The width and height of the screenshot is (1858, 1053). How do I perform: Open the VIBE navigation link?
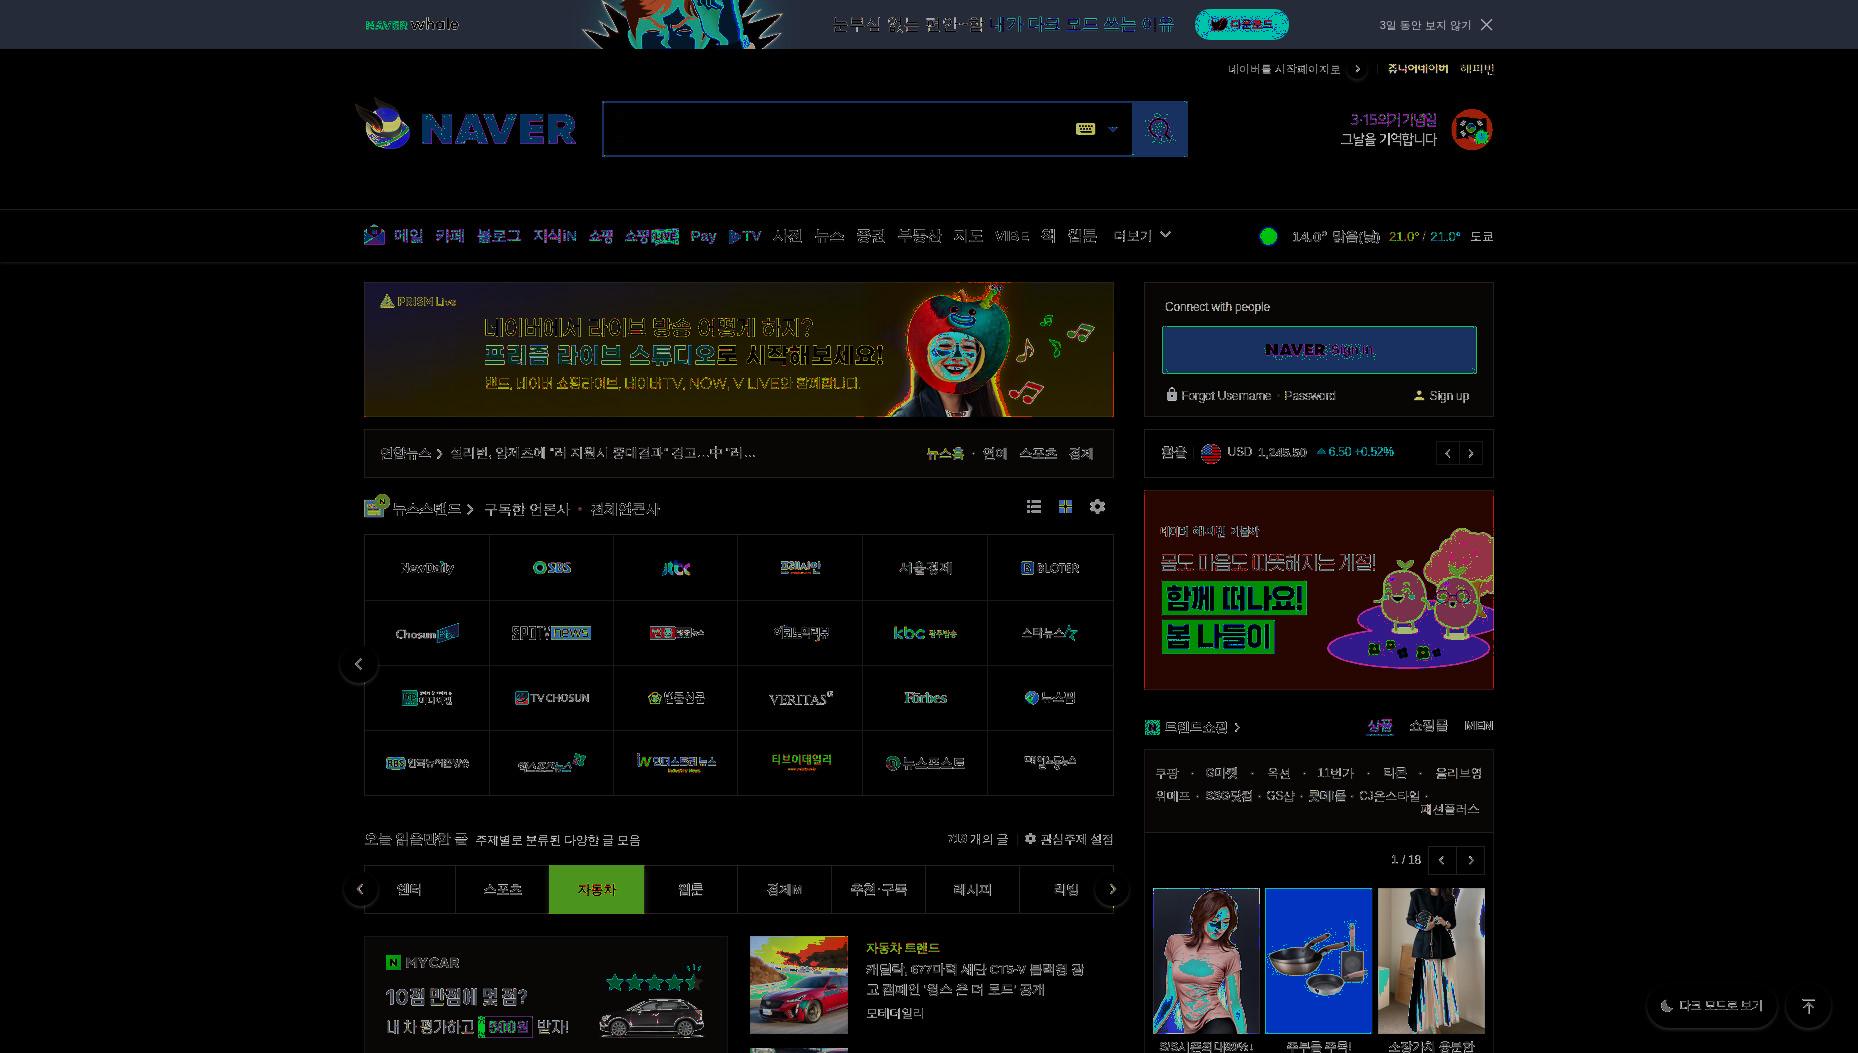1012,236
